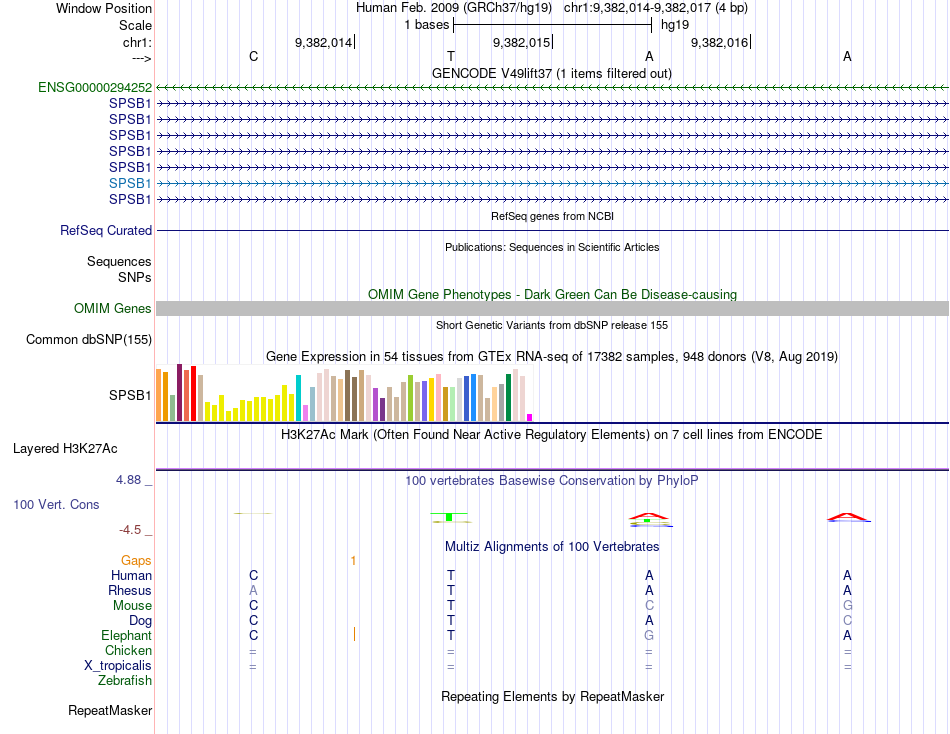Open Publications: Sequences in Scientific Articles title
The height and width of the screenshot is (734, 950).
[x=552, y=247]
